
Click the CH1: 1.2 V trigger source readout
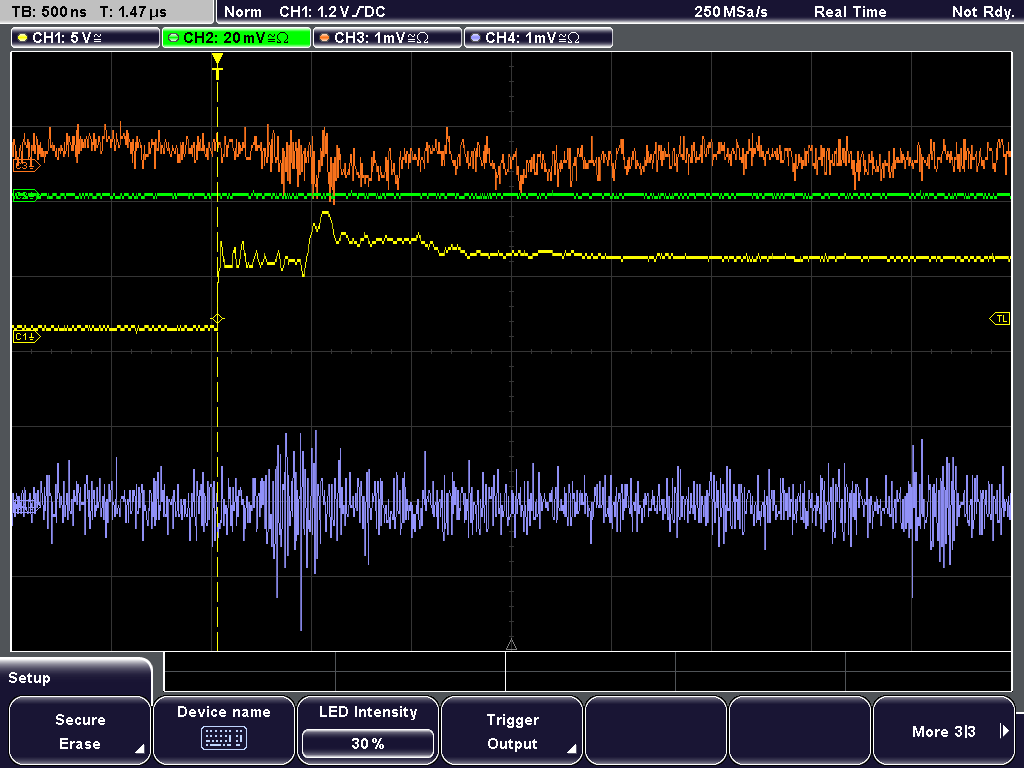point(332,12)
